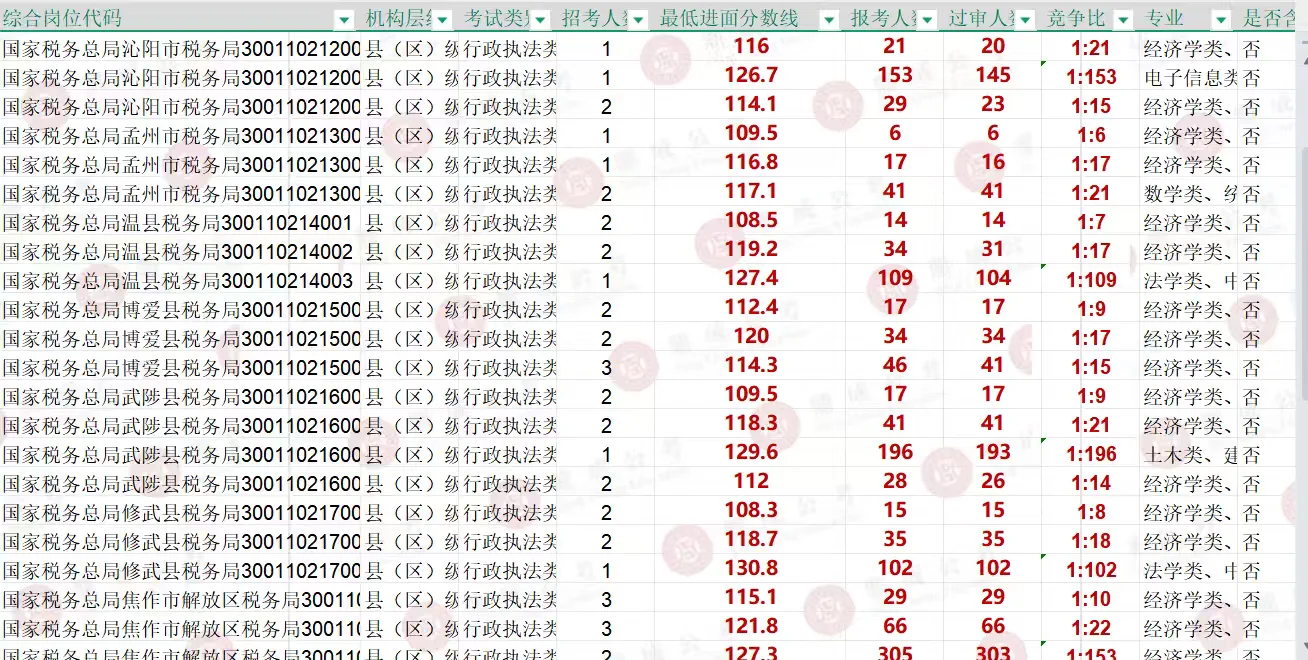Select the score cell 115.1

click(751, 597)
